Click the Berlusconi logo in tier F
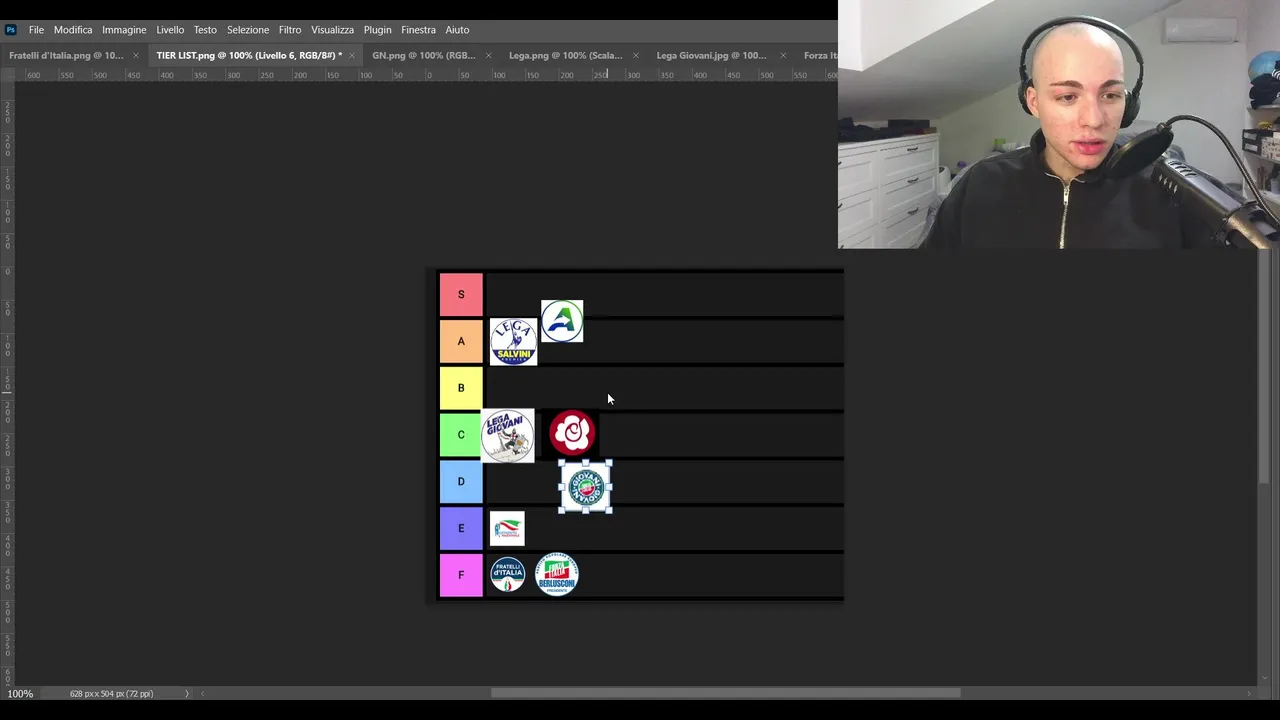This screenshot has height=720, width=1280. [x=557, y=574]
